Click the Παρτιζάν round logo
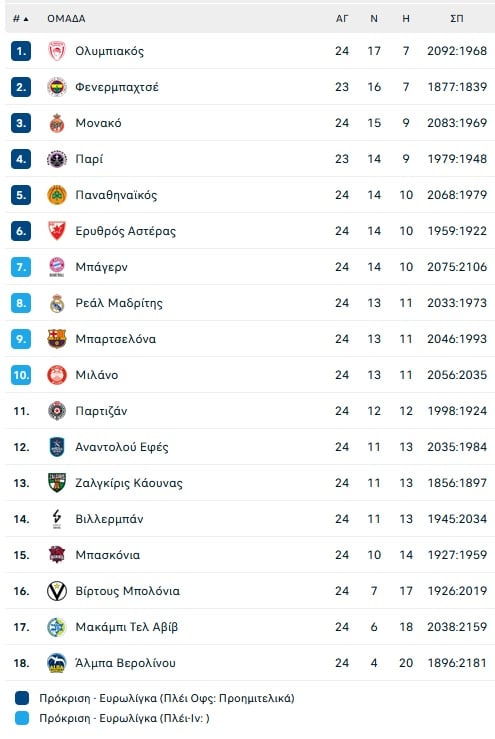The image size is (495, 739). click(x=57, y=411)
